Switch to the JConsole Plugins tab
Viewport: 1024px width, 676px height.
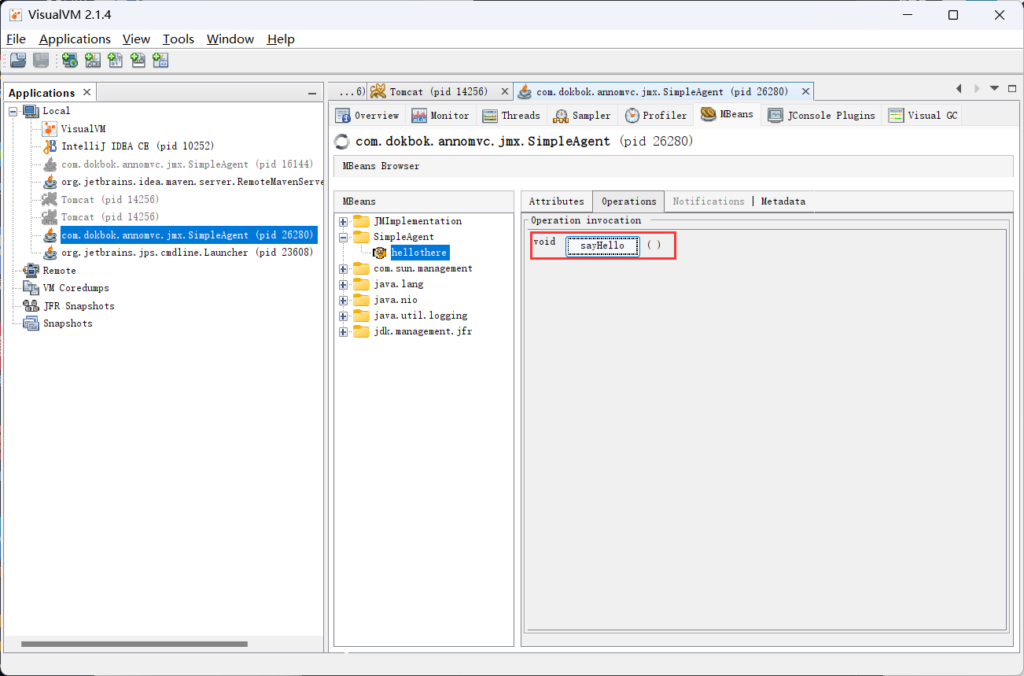821,116
